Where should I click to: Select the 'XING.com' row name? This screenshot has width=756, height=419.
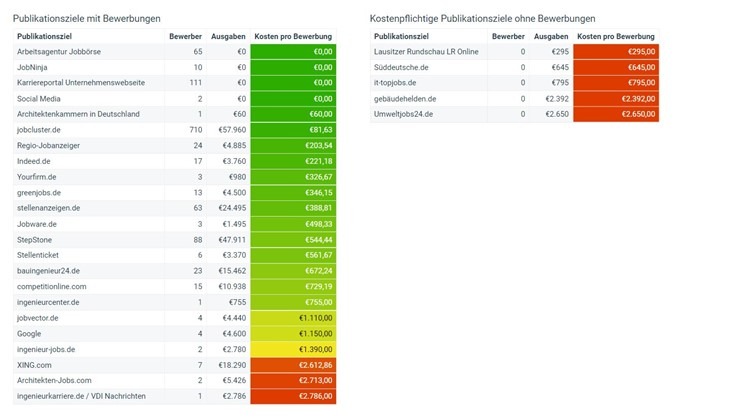pos(34,365)
